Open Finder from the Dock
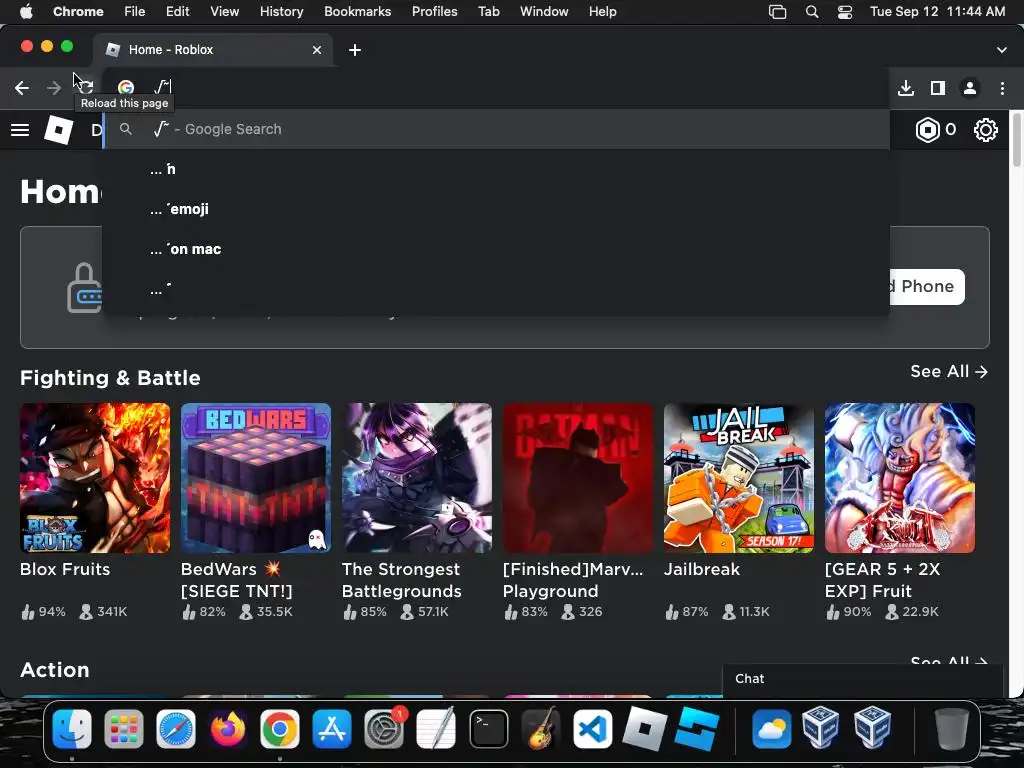The height and width of the screenshot is (768, 1024). [x=72, y=728]
